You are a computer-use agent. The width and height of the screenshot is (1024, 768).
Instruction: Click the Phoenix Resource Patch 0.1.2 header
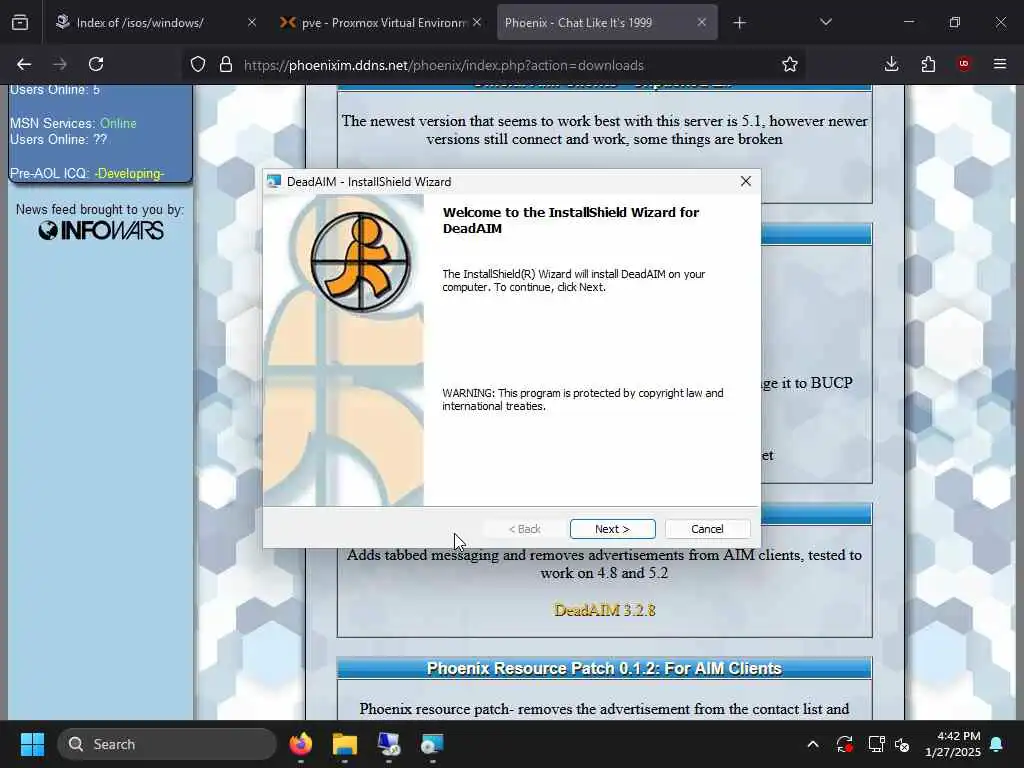[604, 669]
